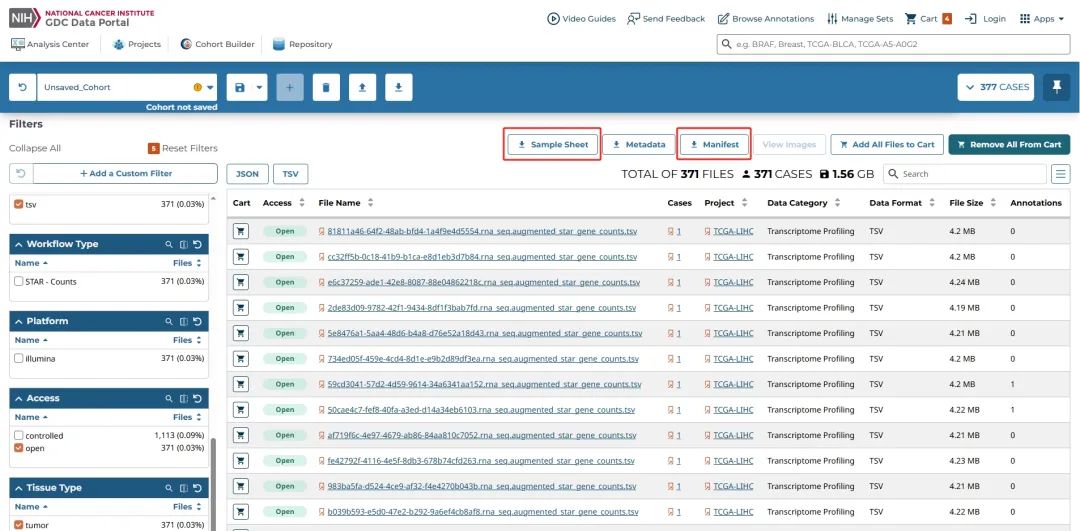The height and width of the screenshot is (531, 1080).
Task: Tick the controlled access checkbox
Action: click(x=19, y=436)
